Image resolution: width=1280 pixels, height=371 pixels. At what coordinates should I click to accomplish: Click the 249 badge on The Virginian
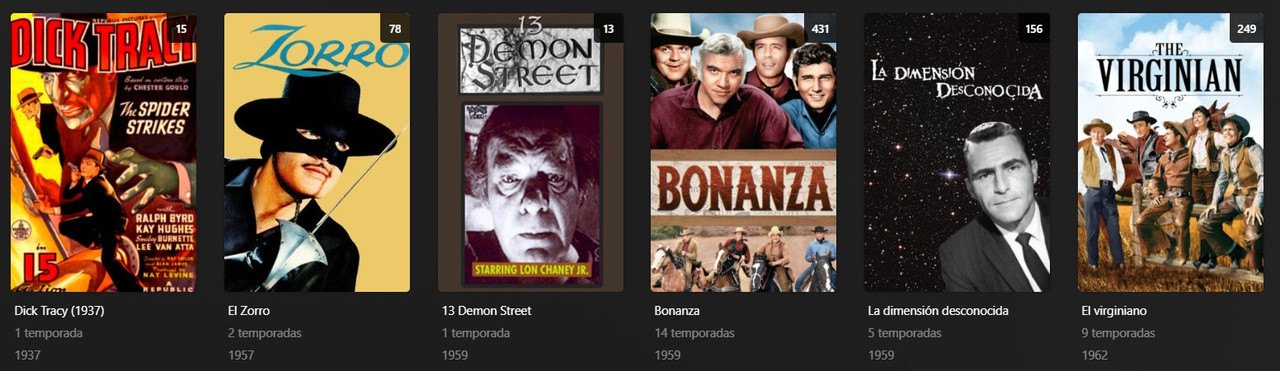pyautogui.click(x=1246, y=28)
